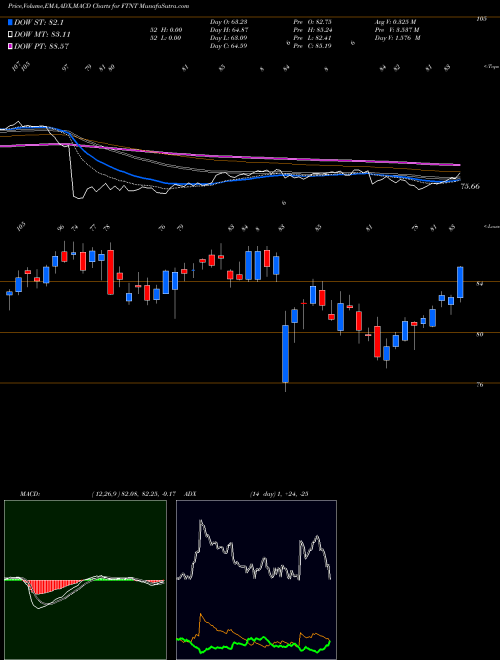
Task: Click the 76 price axis label
Action: [x=479, y=384]
